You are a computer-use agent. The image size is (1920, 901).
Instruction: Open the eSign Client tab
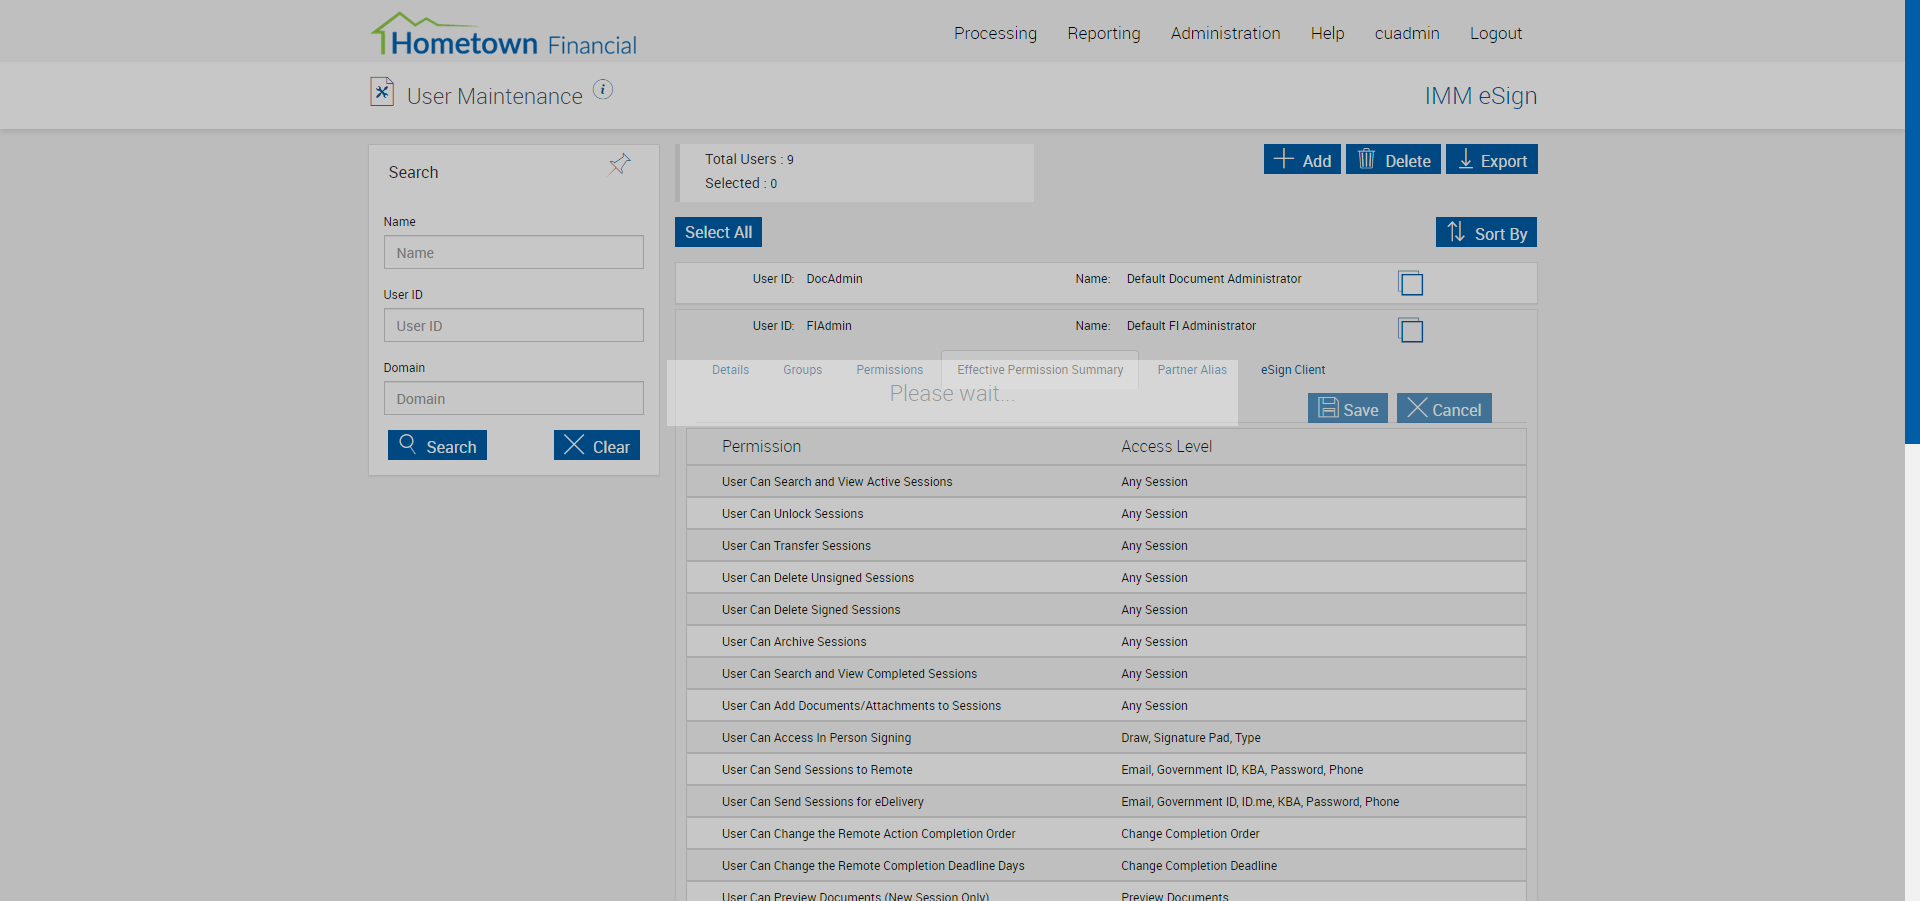[1293, 370]
